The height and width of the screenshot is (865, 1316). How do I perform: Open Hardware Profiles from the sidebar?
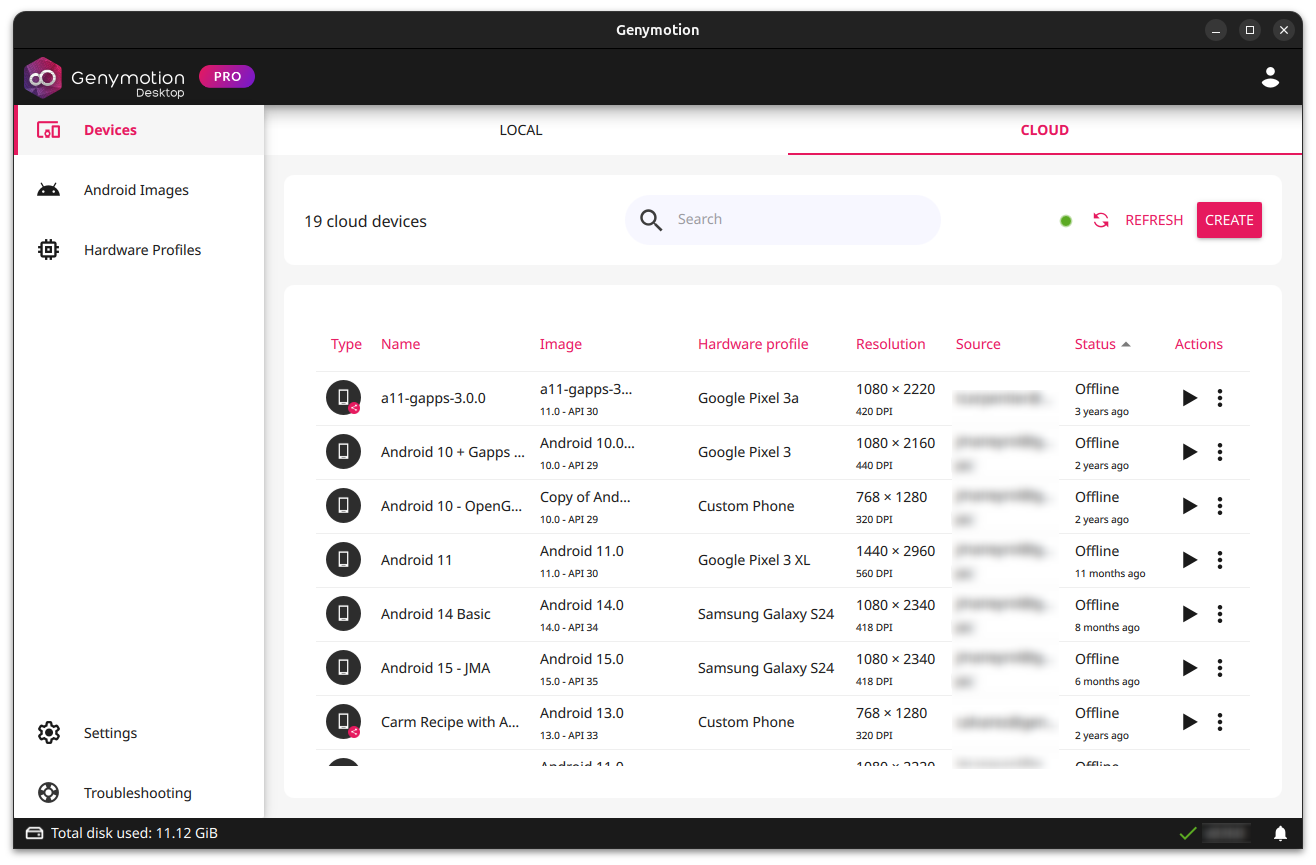click(x=142, y=249)
